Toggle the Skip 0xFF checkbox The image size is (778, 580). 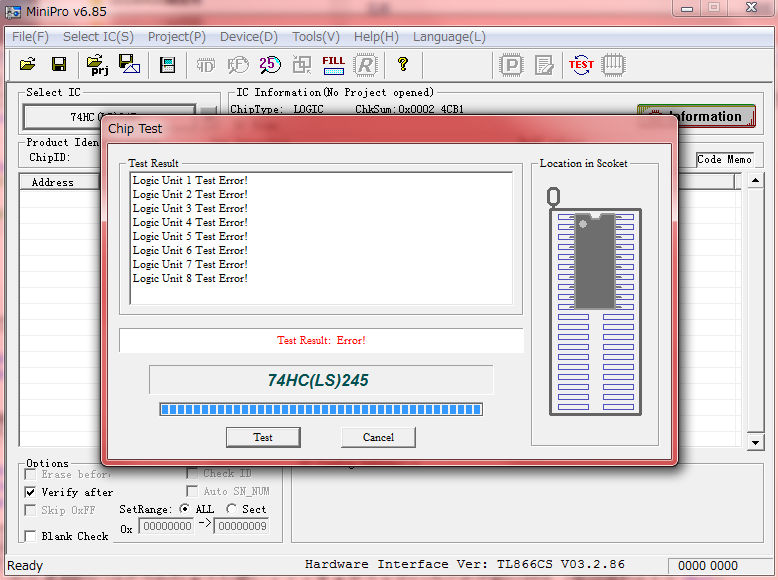coord(30,510)
